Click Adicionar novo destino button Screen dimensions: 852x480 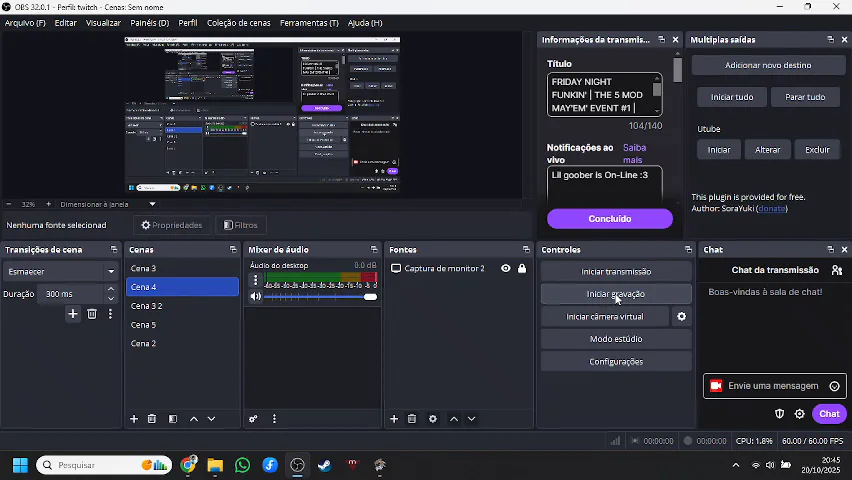point(768,65)
